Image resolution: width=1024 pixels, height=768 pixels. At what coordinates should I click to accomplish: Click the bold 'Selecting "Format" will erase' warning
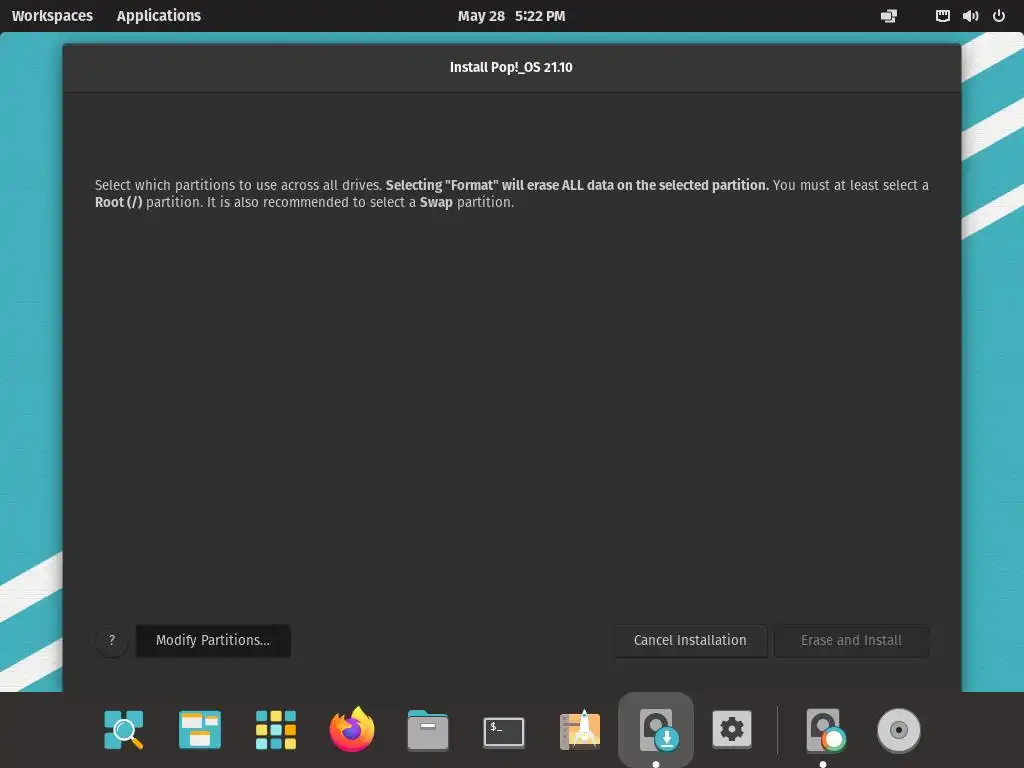coord(577,185)
